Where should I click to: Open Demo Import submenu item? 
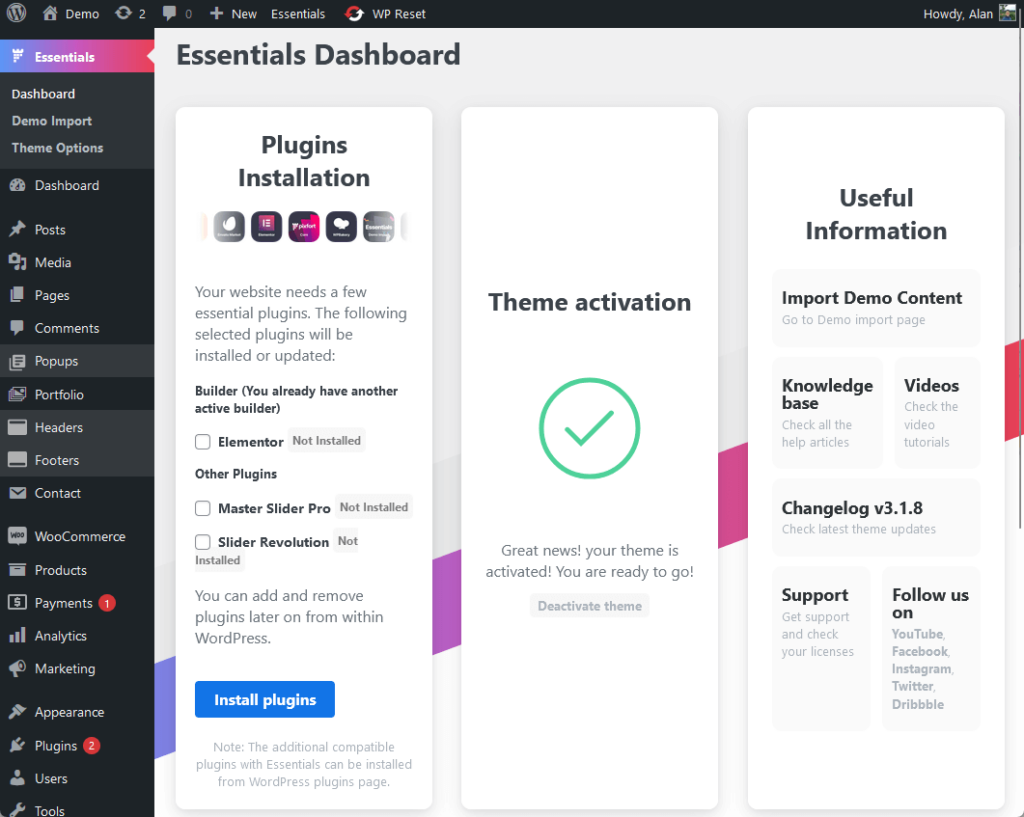(x=52, y=121)
